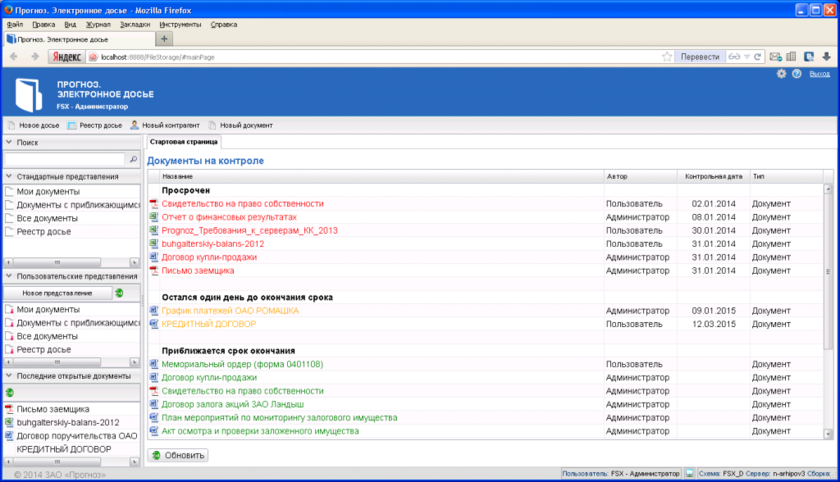Refresh the user views with green icon

(x=119, y=293)
